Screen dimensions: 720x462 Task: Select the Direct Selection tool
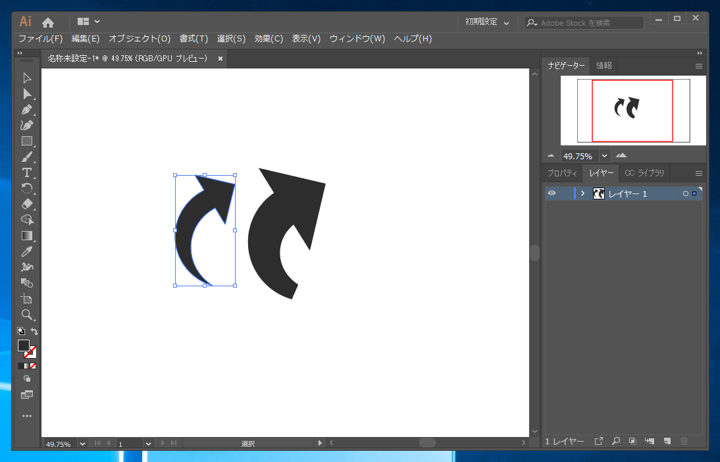tap(27, 94)
